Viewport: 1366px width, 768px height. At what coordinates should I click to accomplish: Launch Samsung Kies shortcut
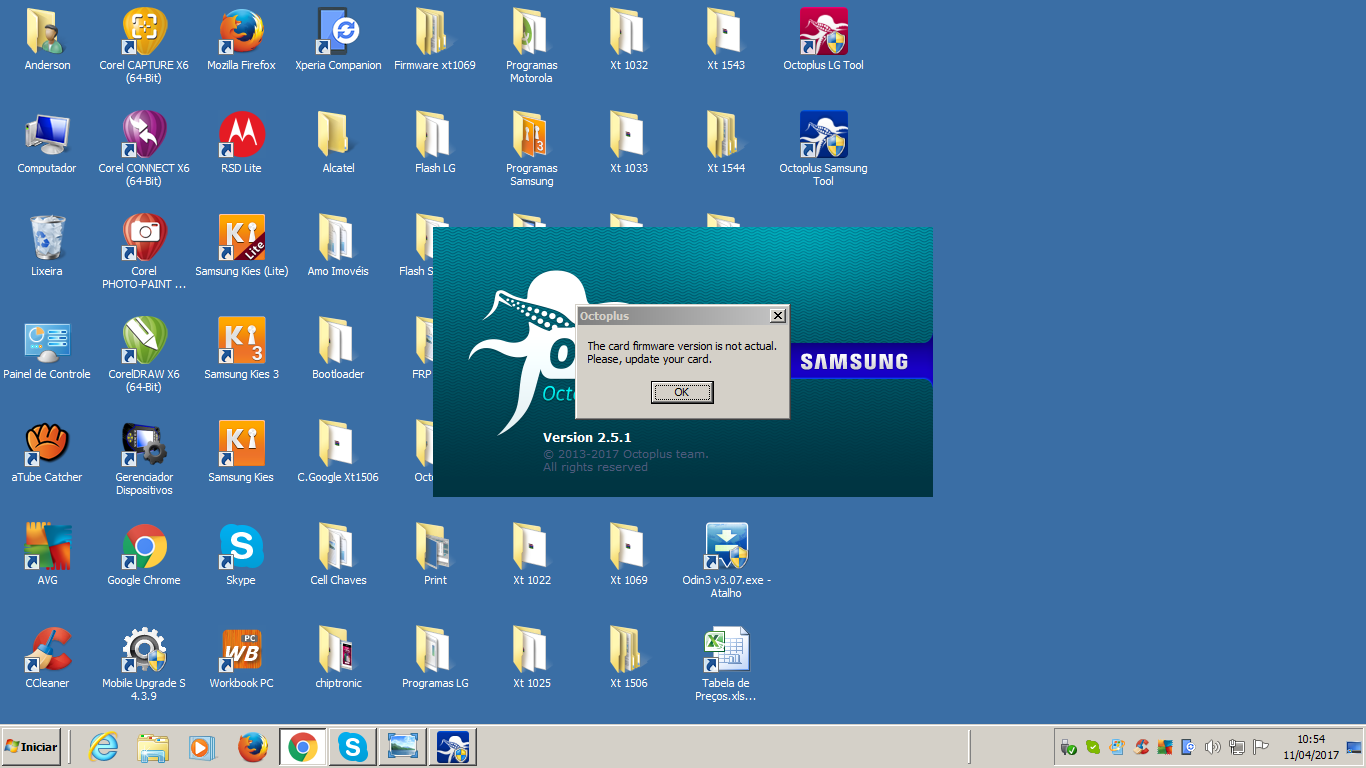pyautogui.click(x=241, y=452)
